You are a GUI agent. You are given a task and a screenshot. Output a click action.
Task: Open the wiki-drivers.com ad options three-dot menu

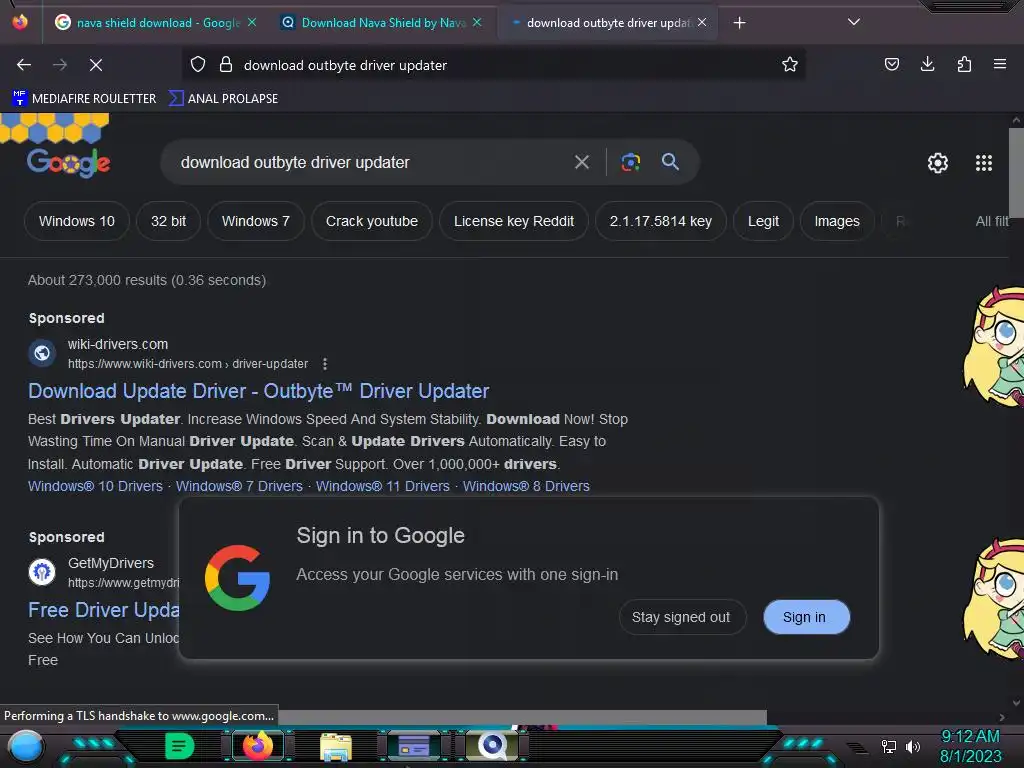325,364
